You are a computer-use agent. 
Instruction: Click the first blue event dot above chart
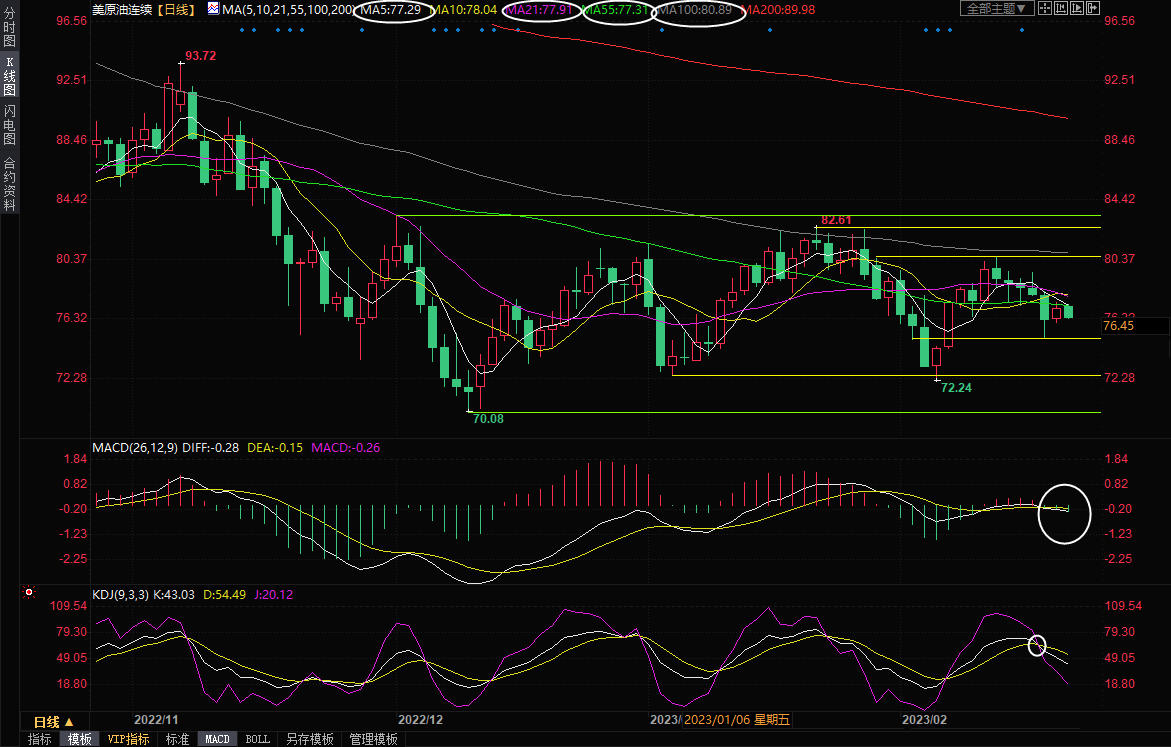click(x=242, y=30)
